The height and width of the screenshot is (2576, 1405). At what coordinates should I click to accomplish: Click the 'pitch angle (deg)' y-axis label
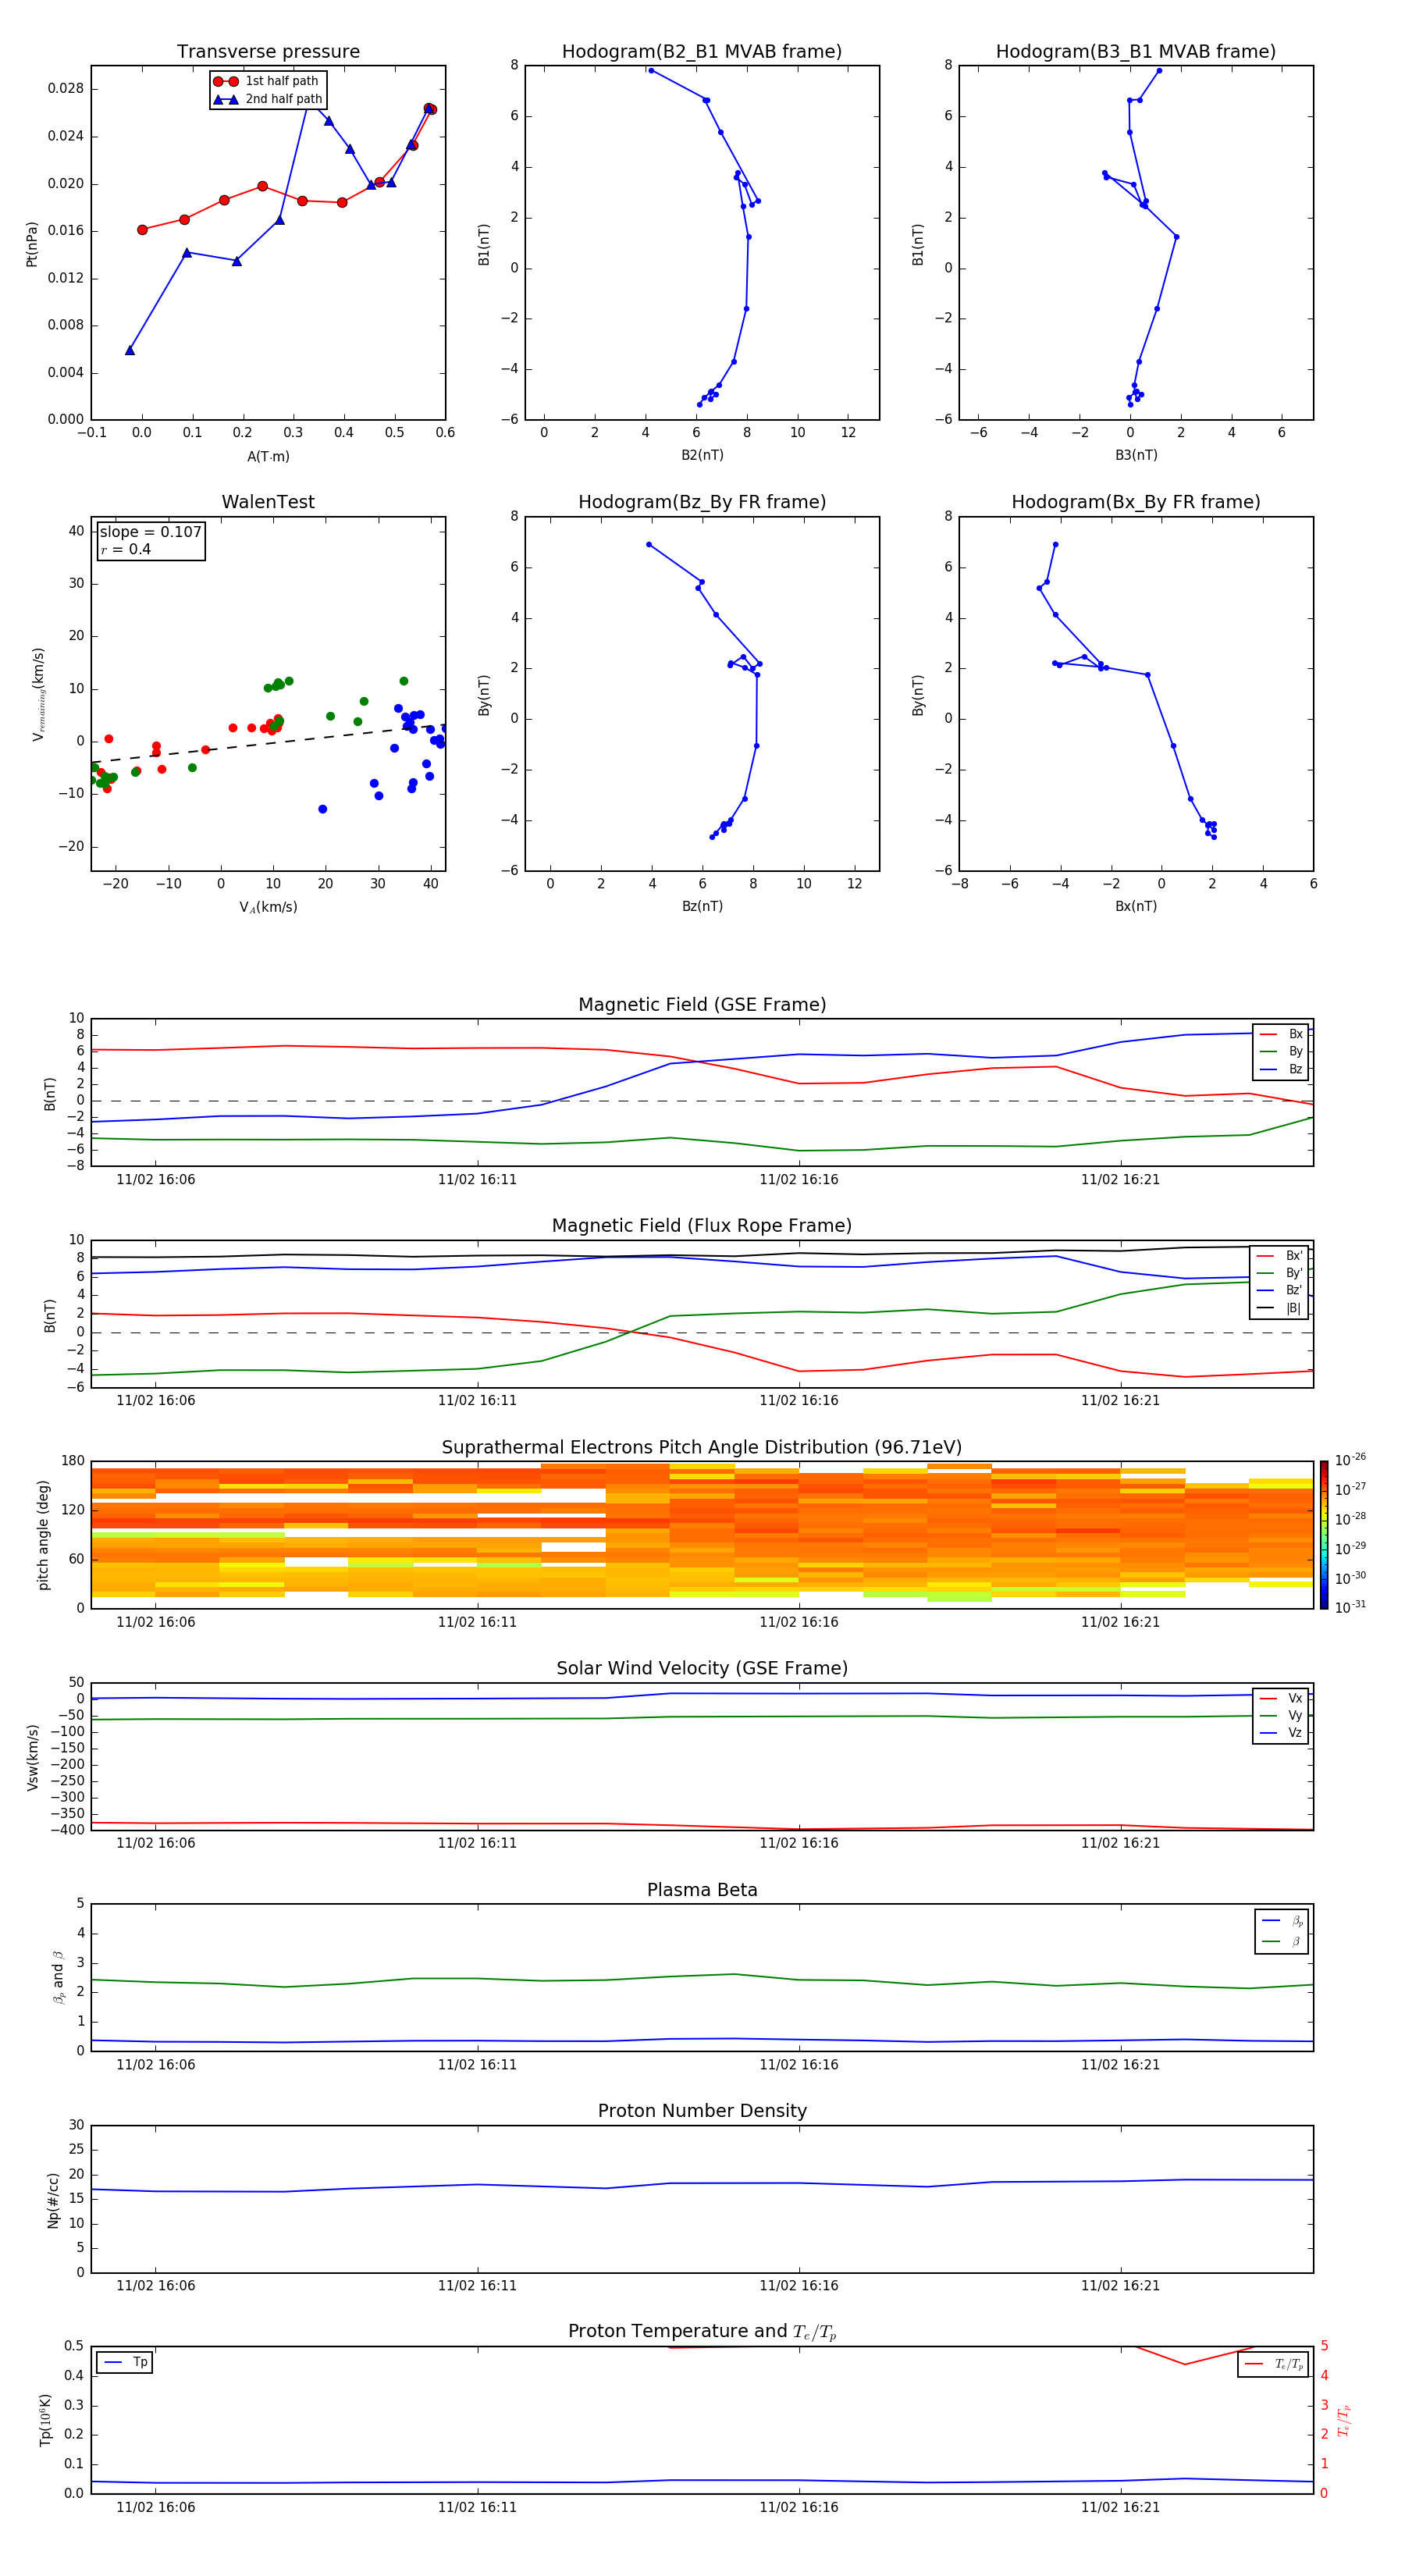[43, 1535]
